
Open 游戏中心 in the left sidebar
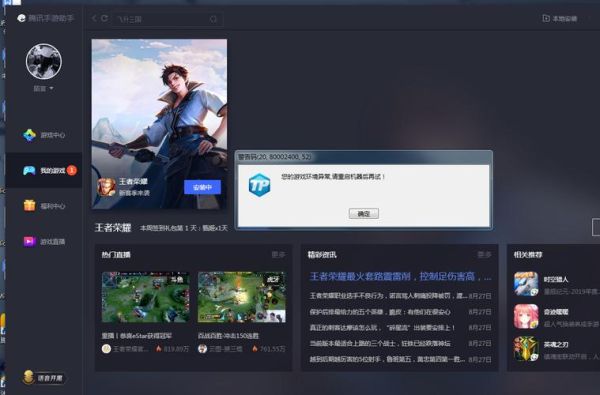(44, 135)
